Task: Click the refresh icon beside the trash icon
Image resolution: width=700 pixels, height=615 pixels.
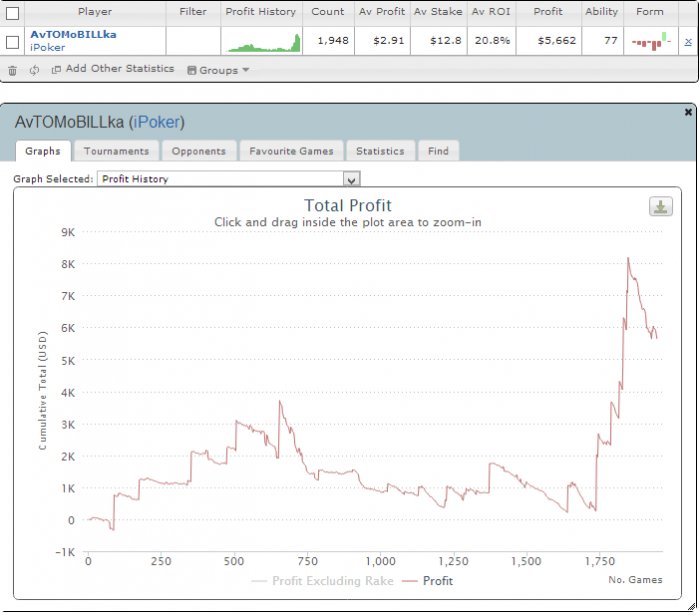Action: (x=34, y=70)
